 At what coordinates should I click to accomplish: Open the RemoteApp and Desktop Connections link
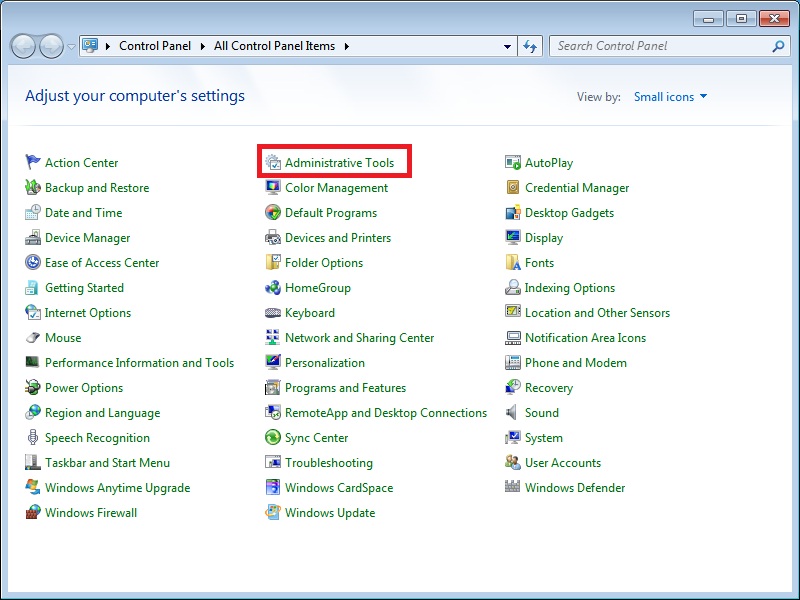[386, 413]
